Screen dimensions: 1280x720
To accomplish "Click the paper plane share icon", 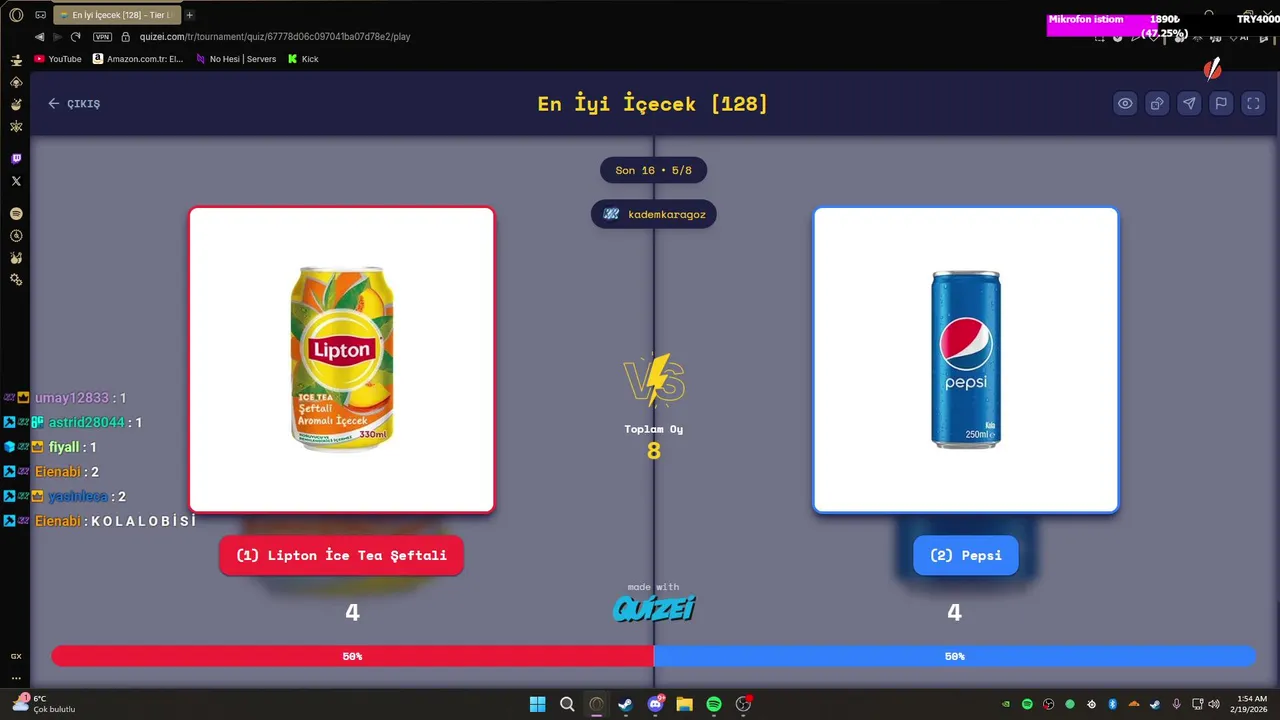I will tap(1189, 103).
